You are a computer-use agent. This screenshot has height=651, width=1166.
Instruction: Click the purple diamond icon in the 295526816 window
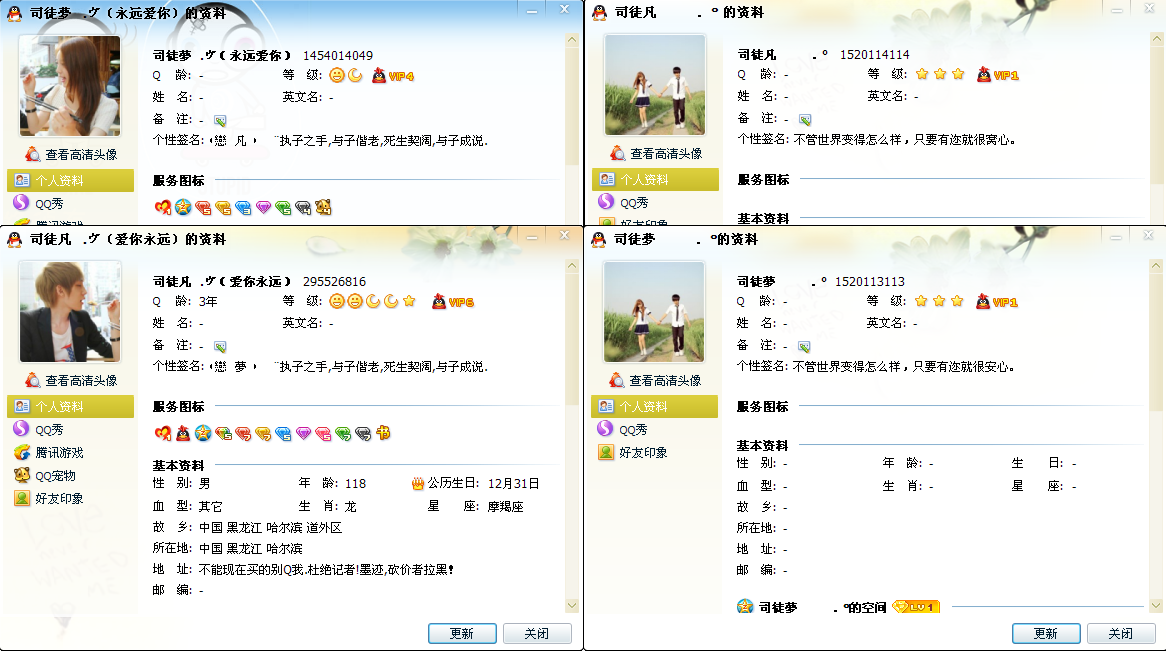point(303,434)
